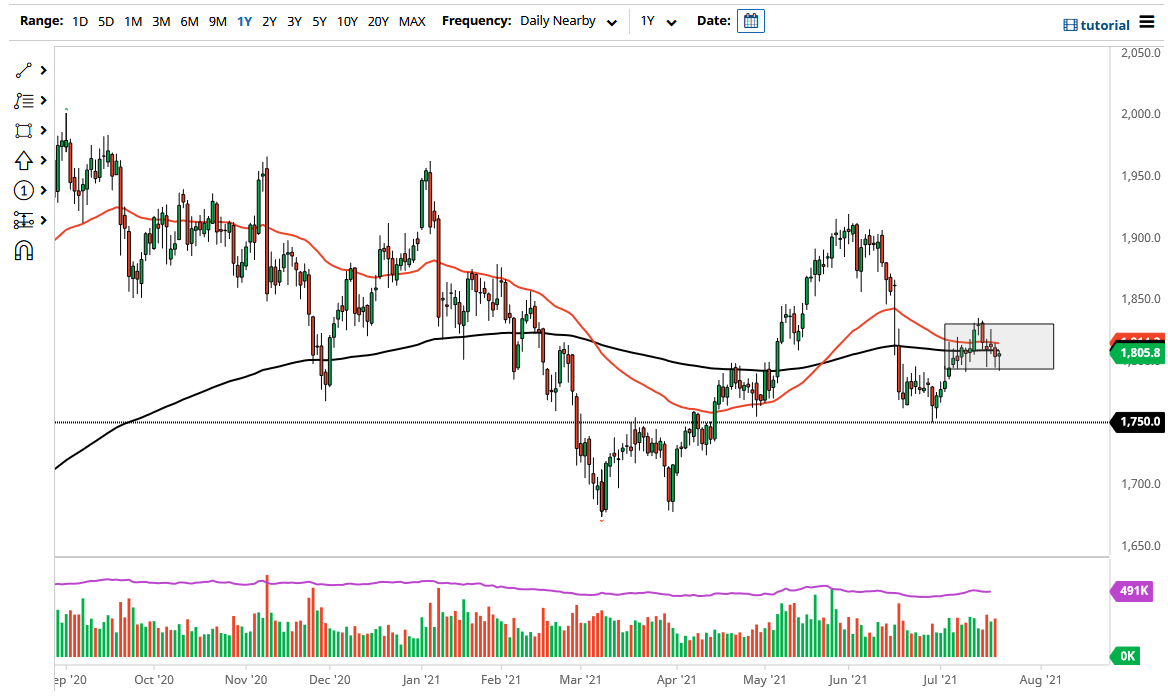1168x697 pixels.
Task: Click the 2,000.0 price axis label
Action: pyautogui.click(x=1140, y=114)
